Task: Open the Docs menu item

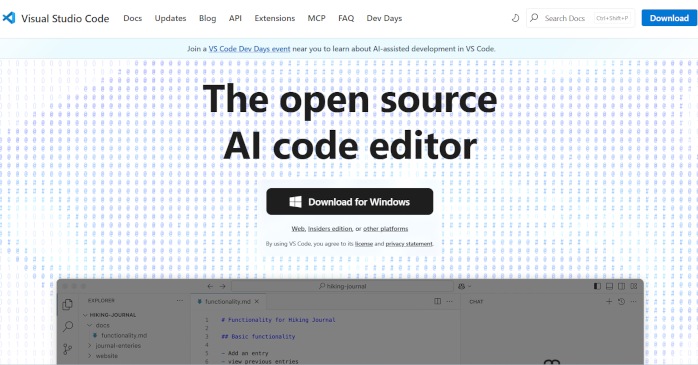Action: (x=133, y=18)
